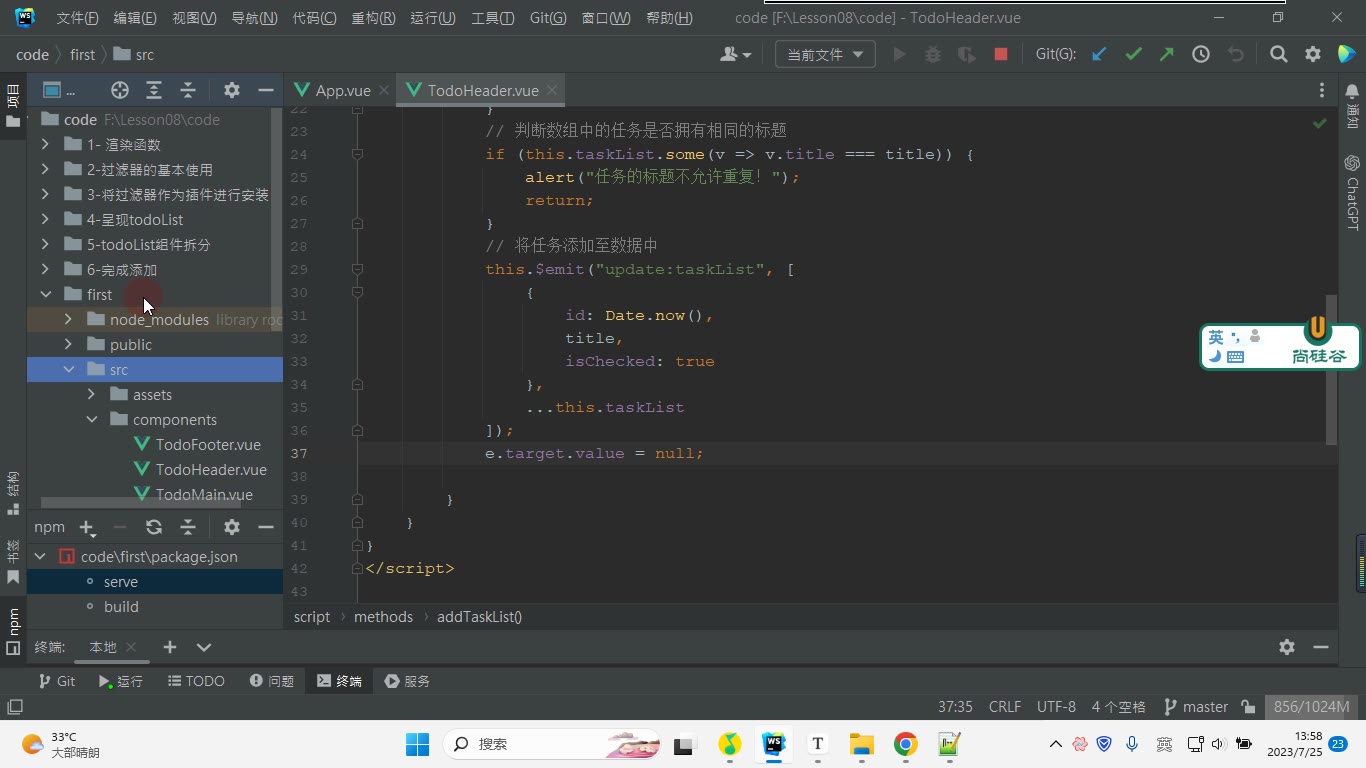Click the Git update project arrow icon
This screenshot has width=1366, height=768.
1099,55
